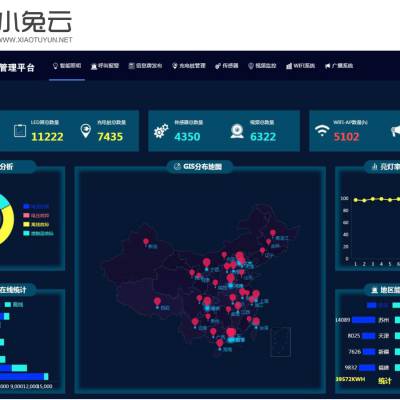Viewport: 400px width, 400px height.
Task: Select the Tibet pin on the map
Action: pyautogui.click(x=157, y=302)
